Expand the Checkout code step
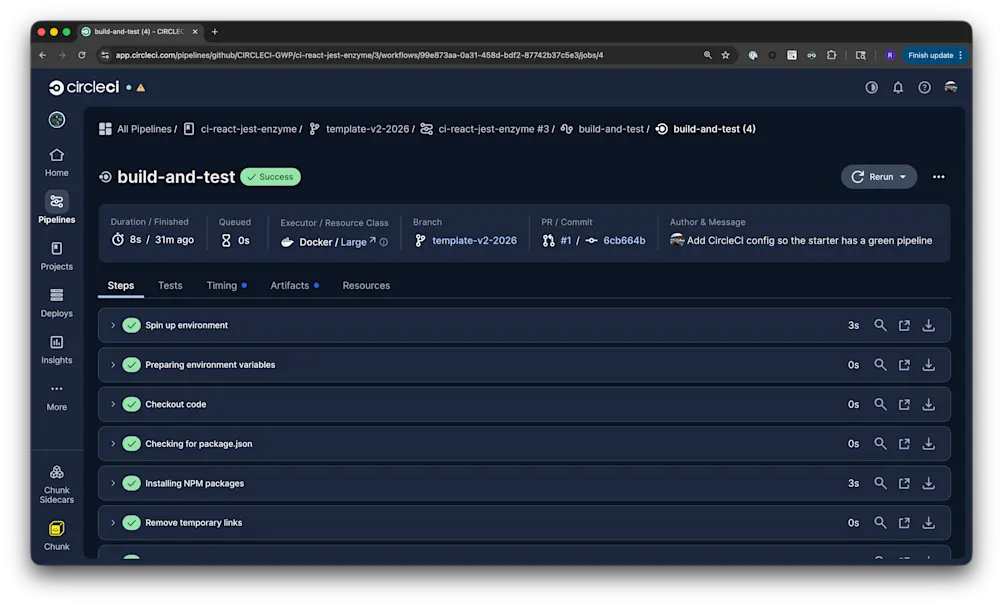Image resolution: width=1003 pixels, height=606 pixels. 113,404
